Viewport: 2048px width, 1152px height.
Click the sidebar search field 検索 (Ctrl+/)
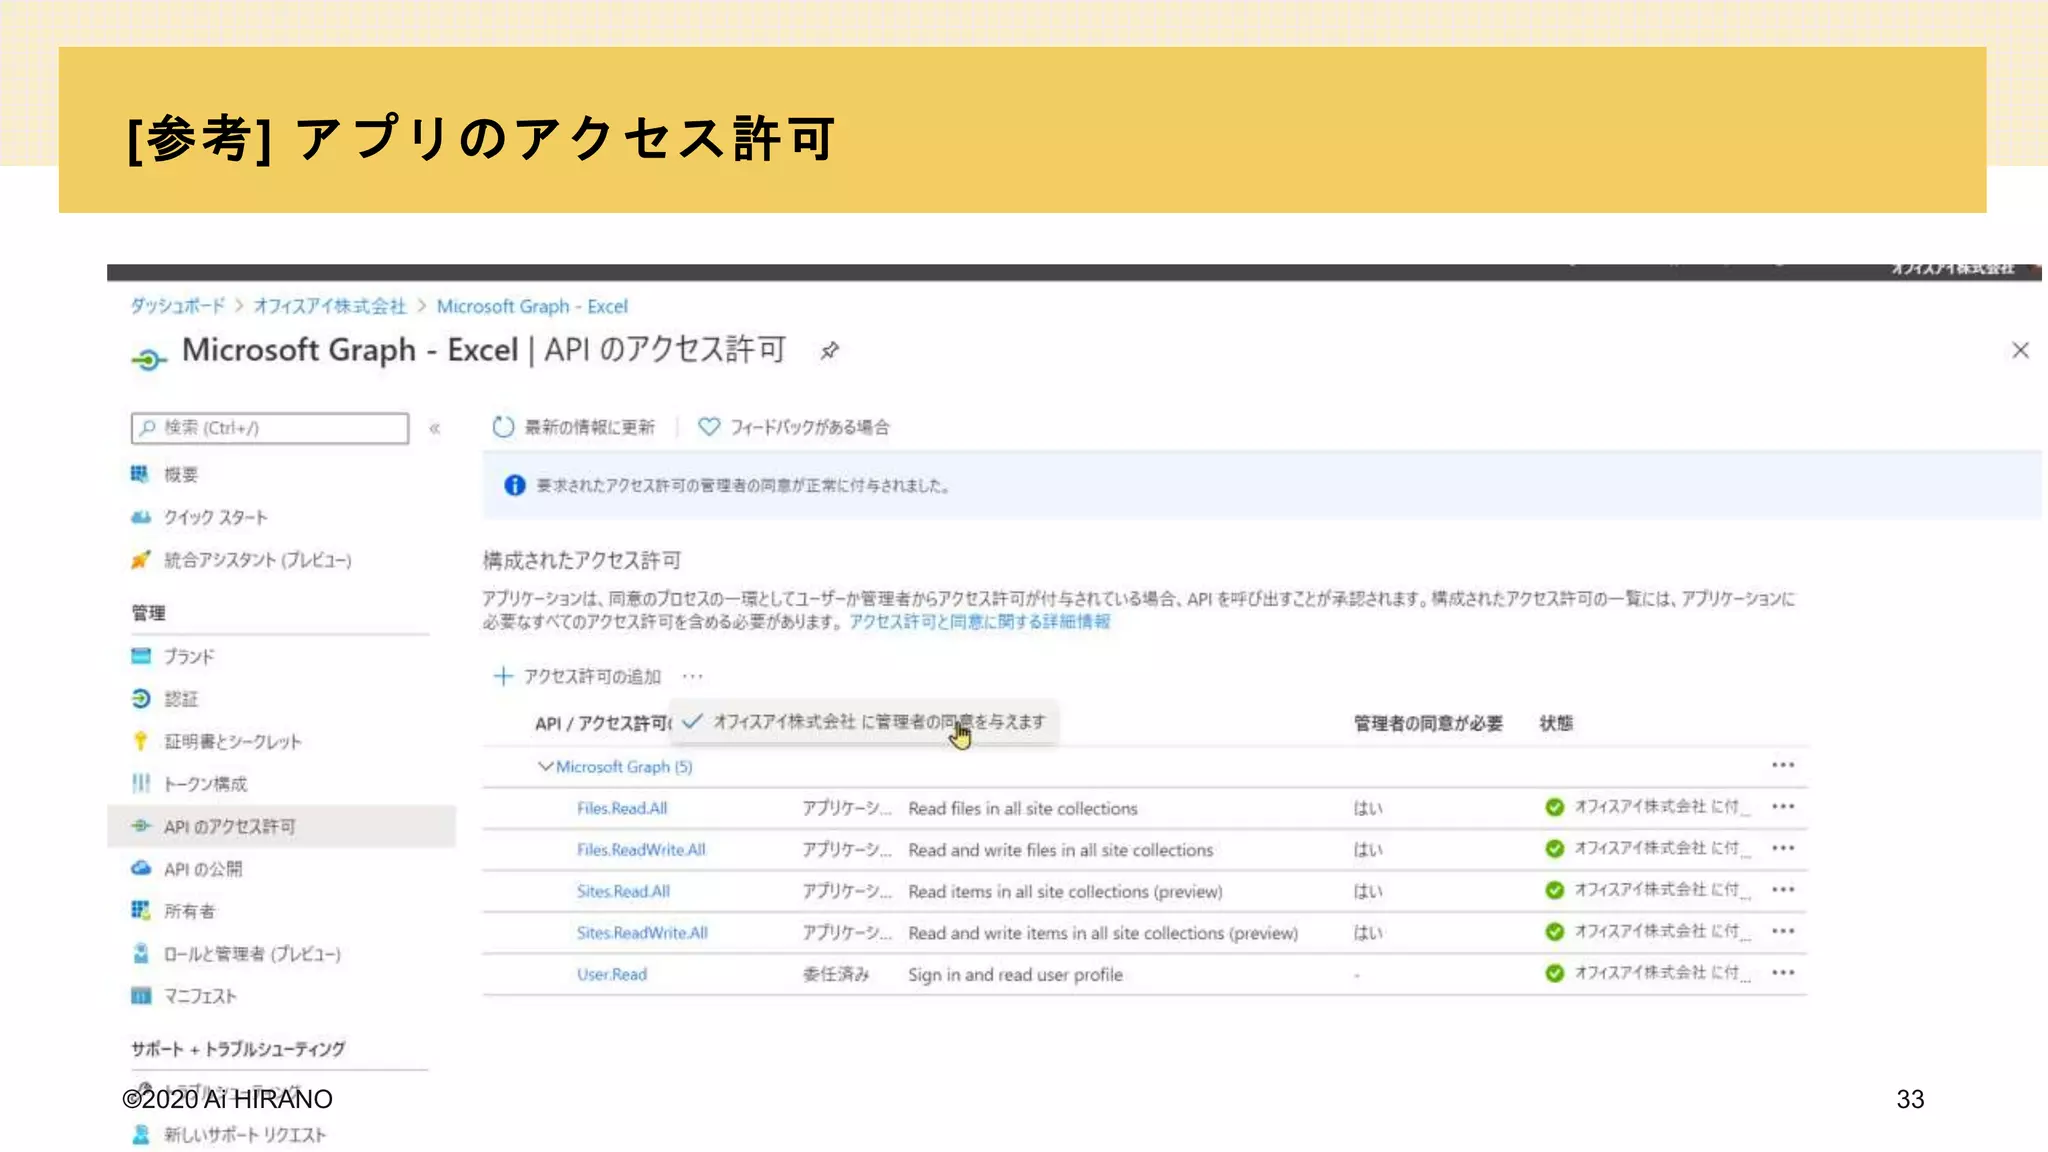tap(270, 428)
